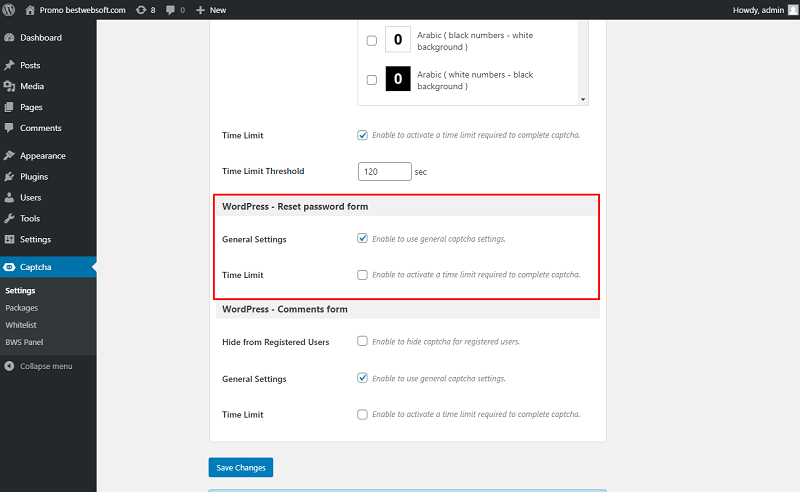Click the Save Changes button
Screen dimensions: 800x492
coord(241,468)
